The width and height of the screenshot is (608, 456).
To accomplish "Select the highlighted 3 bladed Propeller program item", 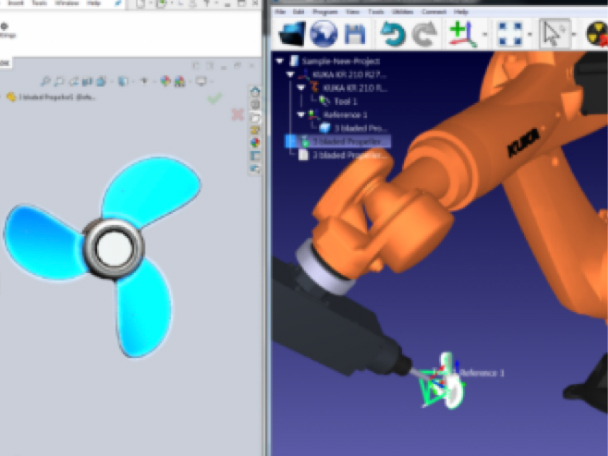I will click(347, 142).
